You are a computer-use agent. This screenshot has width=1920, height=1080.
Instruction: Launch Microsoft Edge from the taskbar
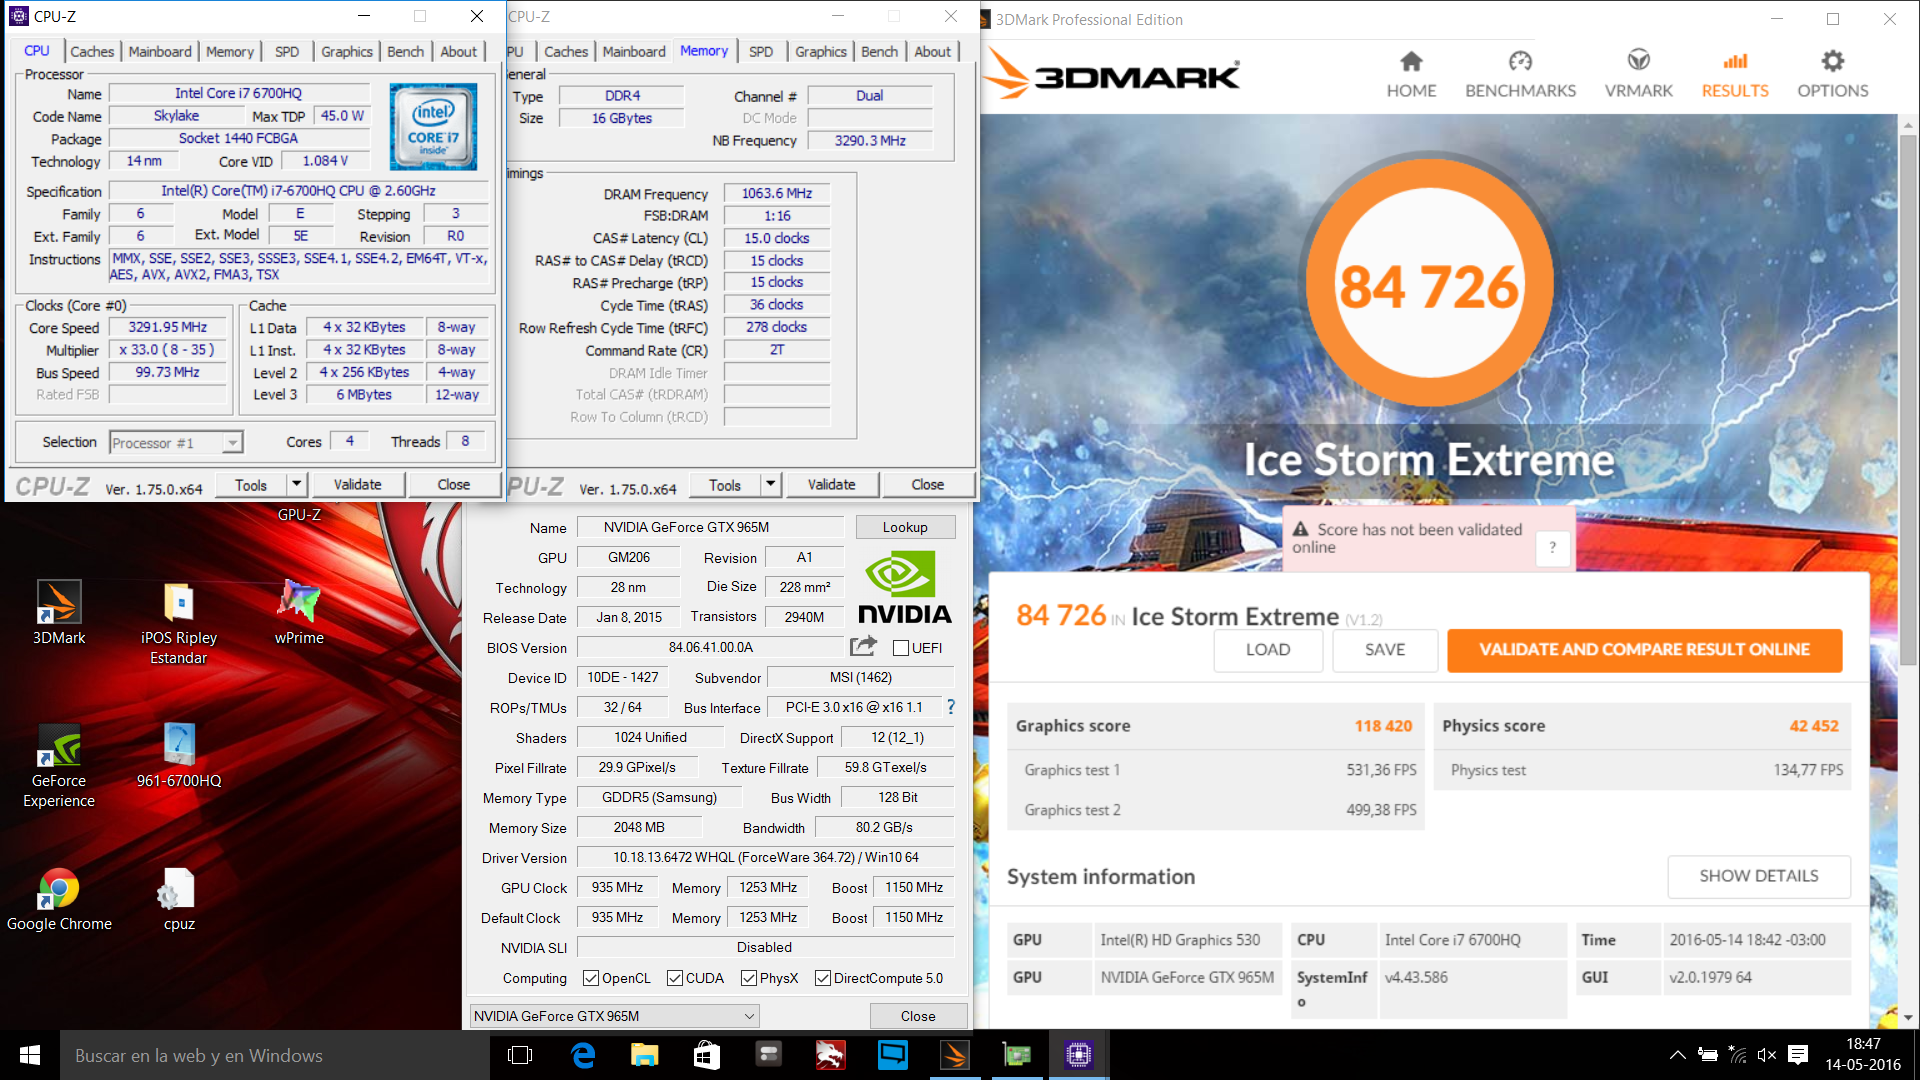coord(583,1055)
